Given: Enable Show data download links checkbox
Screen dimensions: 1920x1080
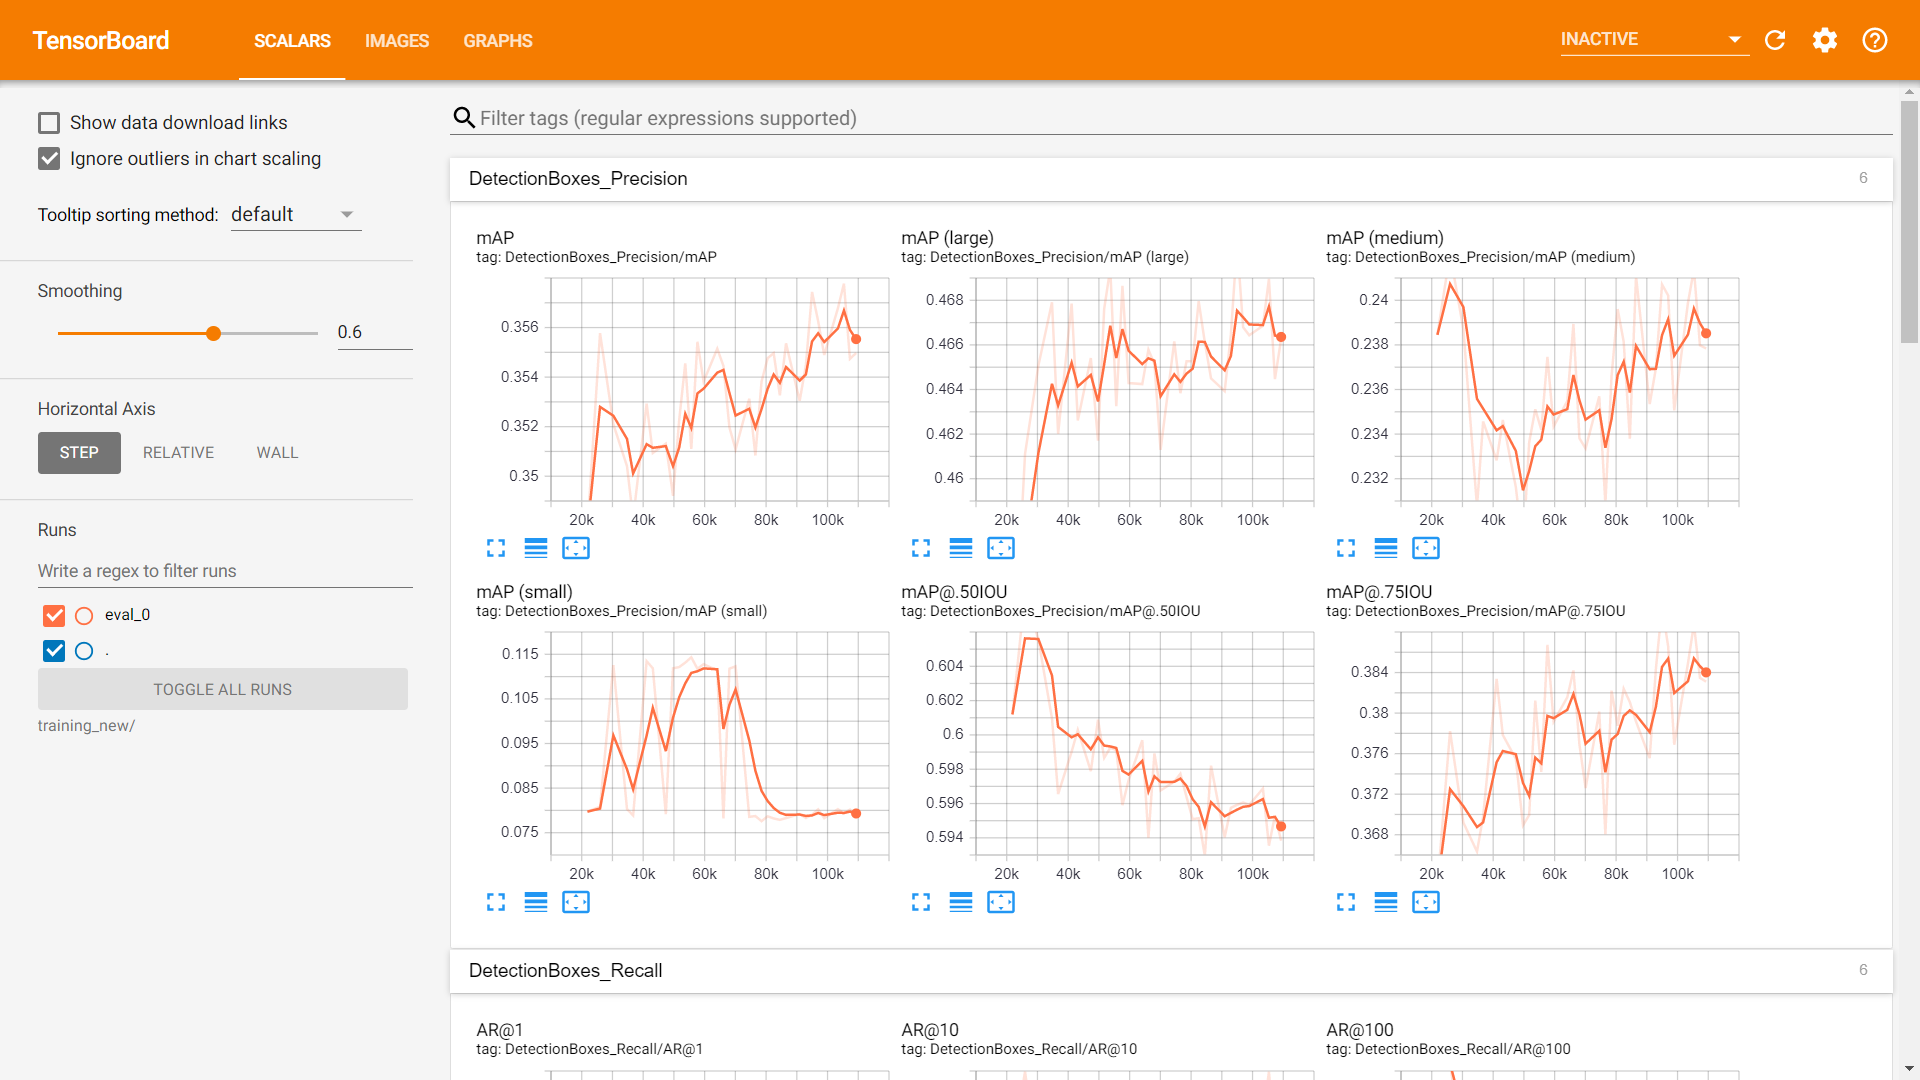Looking at the screenshot, I should 49,123.
